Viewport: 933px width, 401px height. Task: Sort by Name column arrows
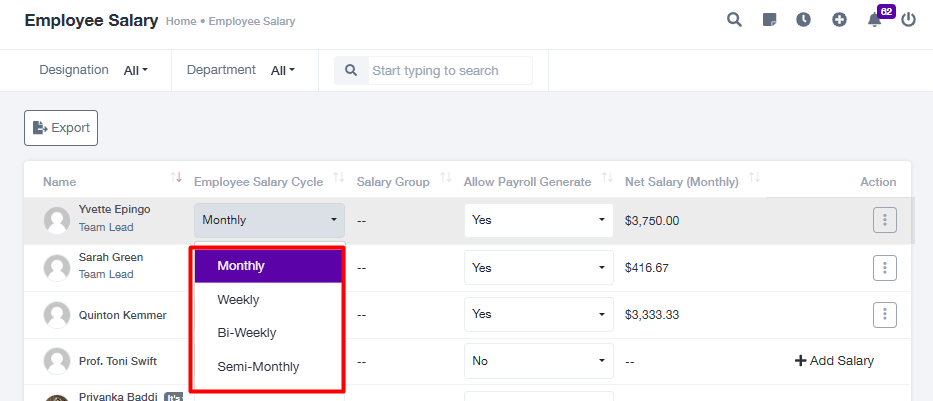point(176,177)
